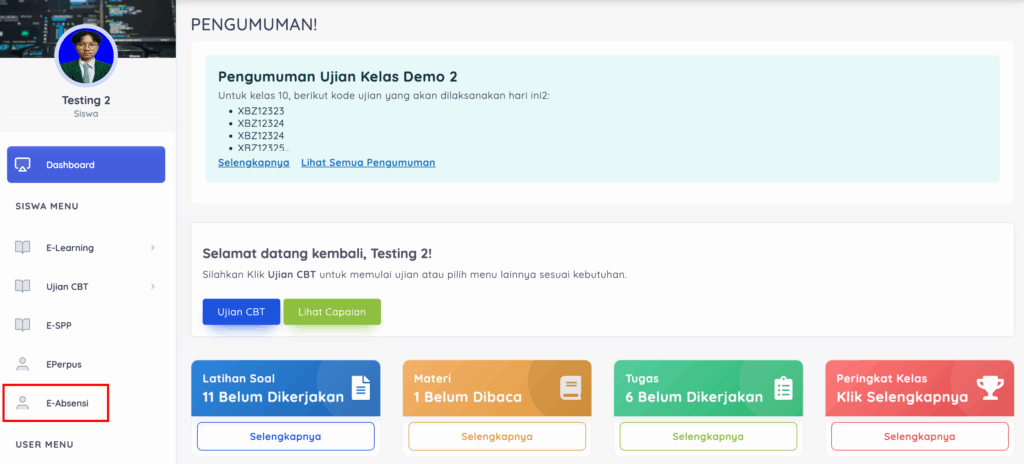Viewport: 1024px width, 464px height.
Task: Click the E-SPP book icon
Action: click(x=23, y=325)
